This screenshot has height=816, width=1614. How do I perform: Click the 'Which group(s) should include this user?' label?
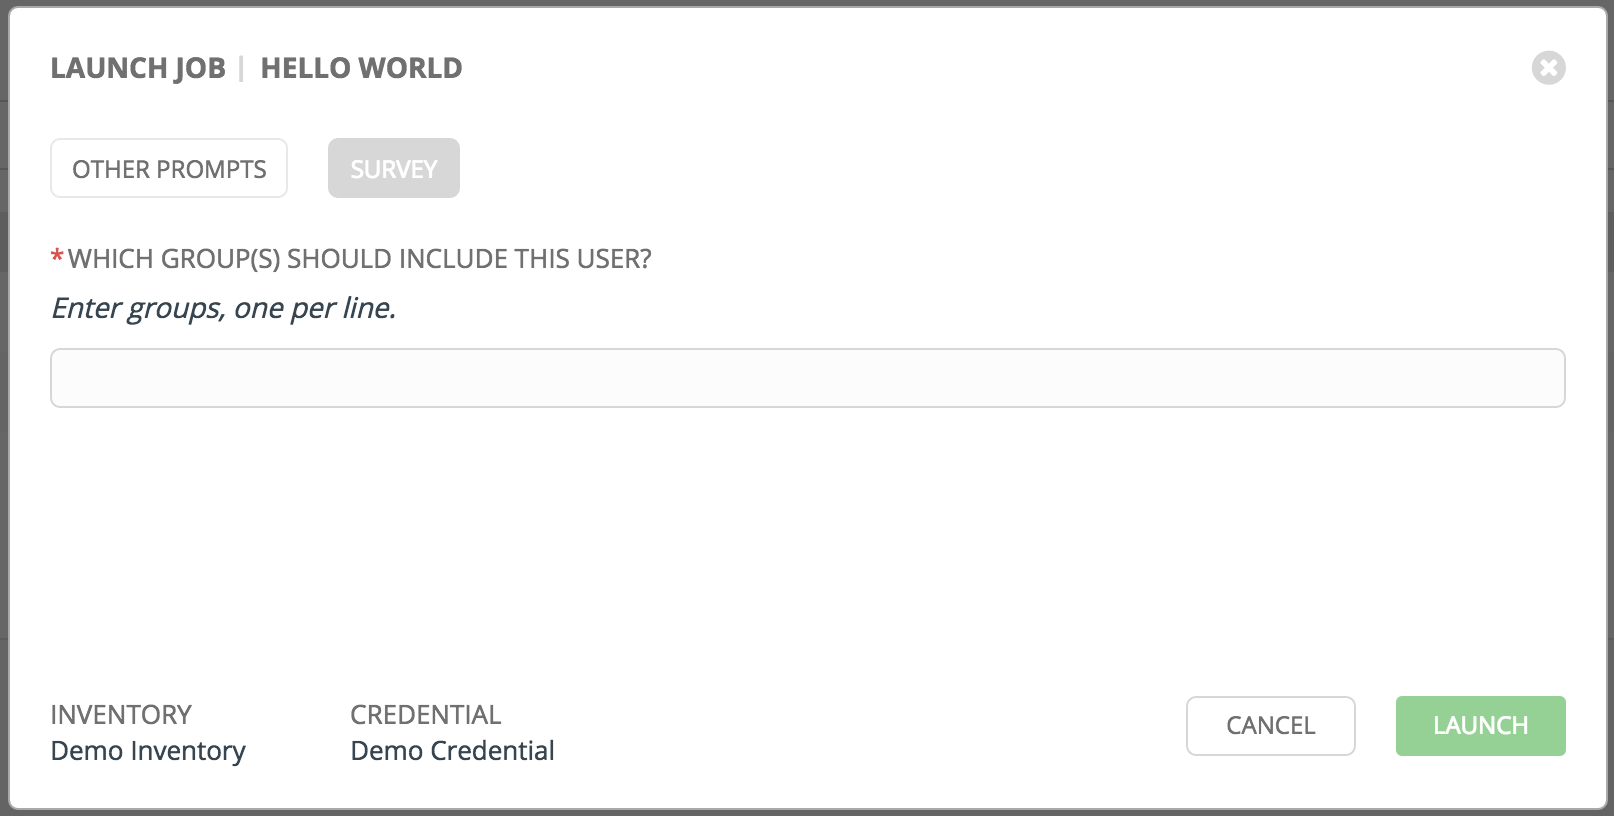360,259
